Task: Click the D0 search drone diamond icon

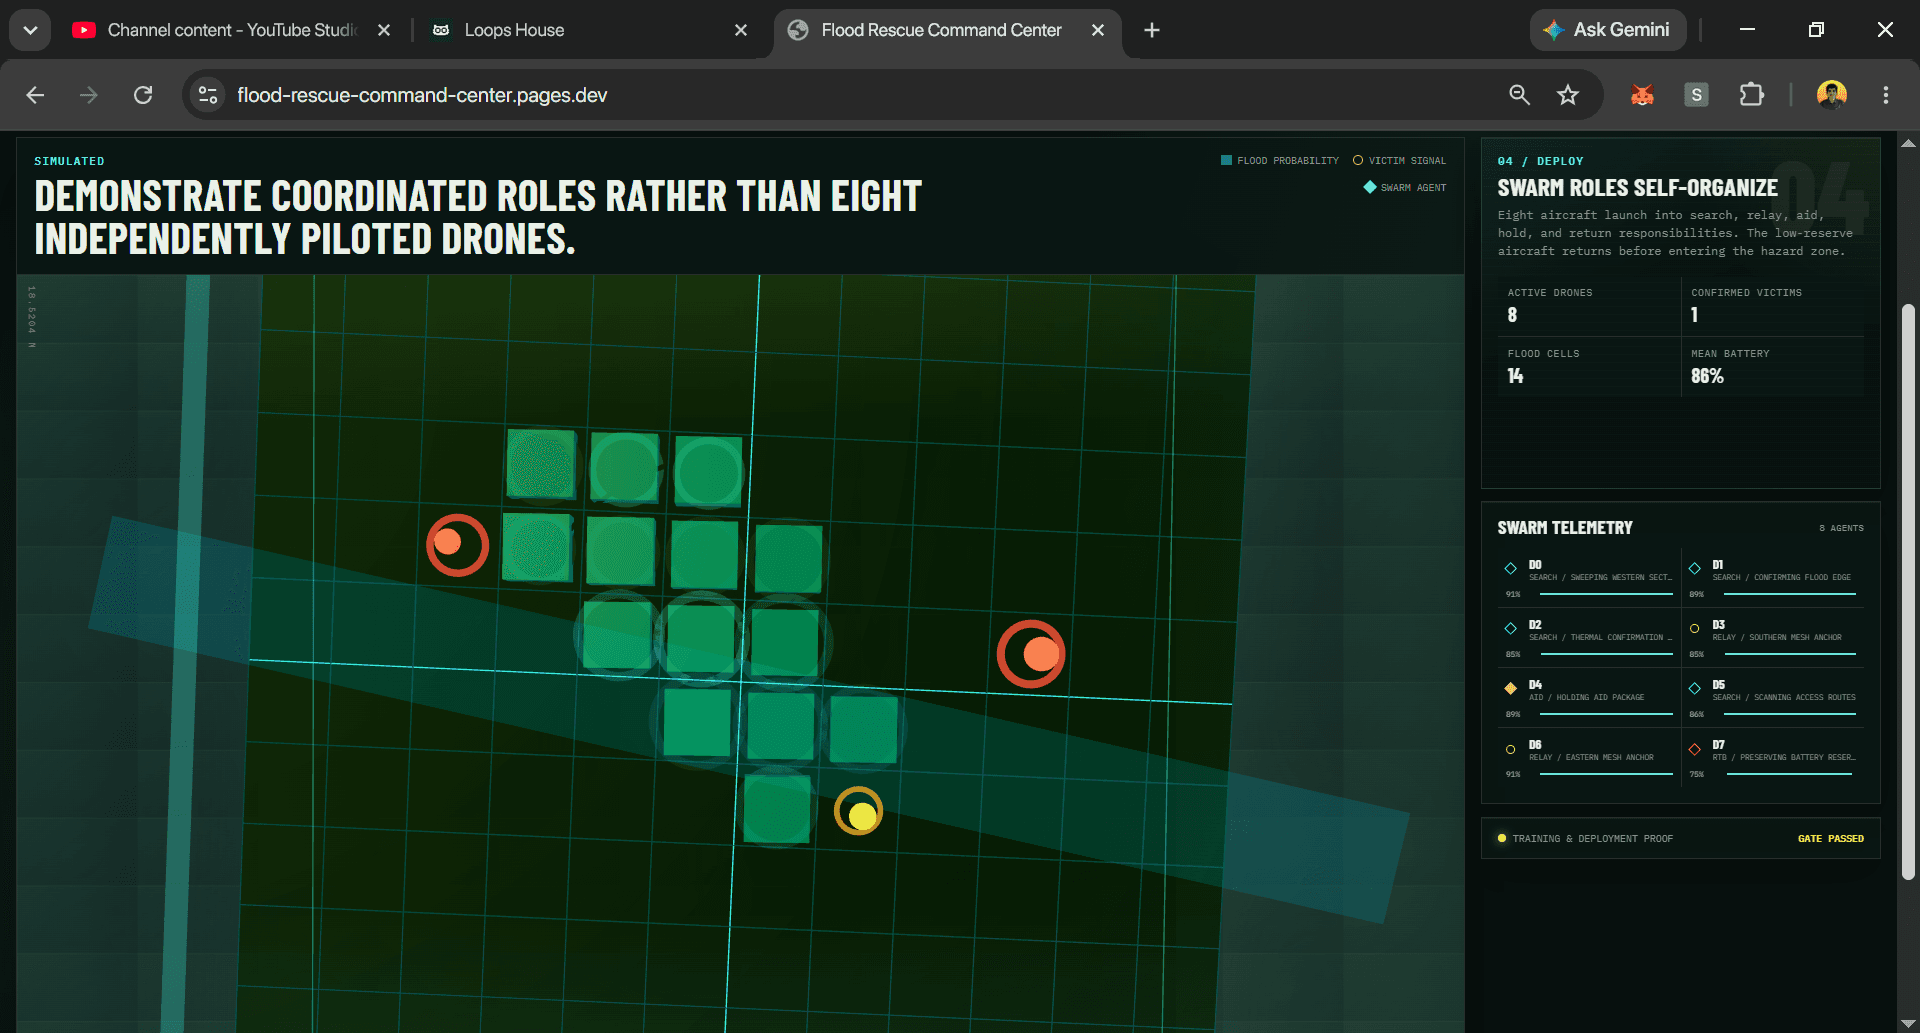Action: tap(1510, 568)
